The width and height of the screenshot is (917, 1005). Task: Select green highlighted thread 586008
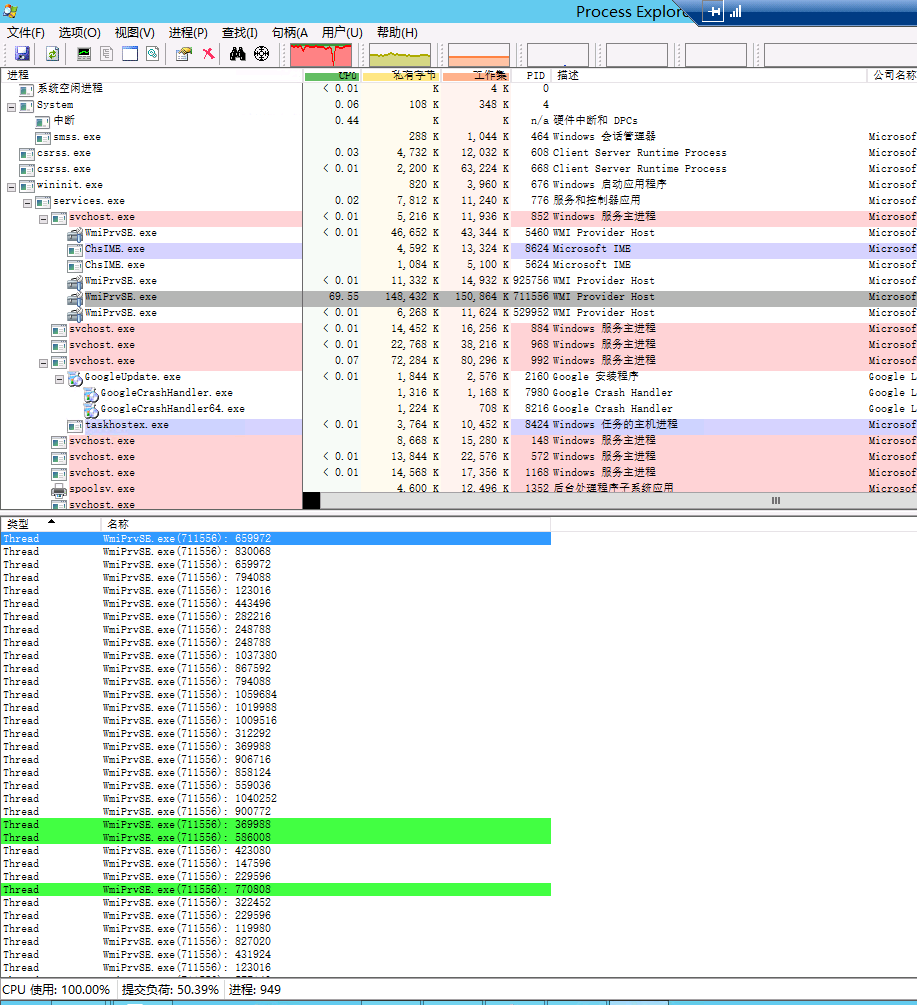(276, 838)
